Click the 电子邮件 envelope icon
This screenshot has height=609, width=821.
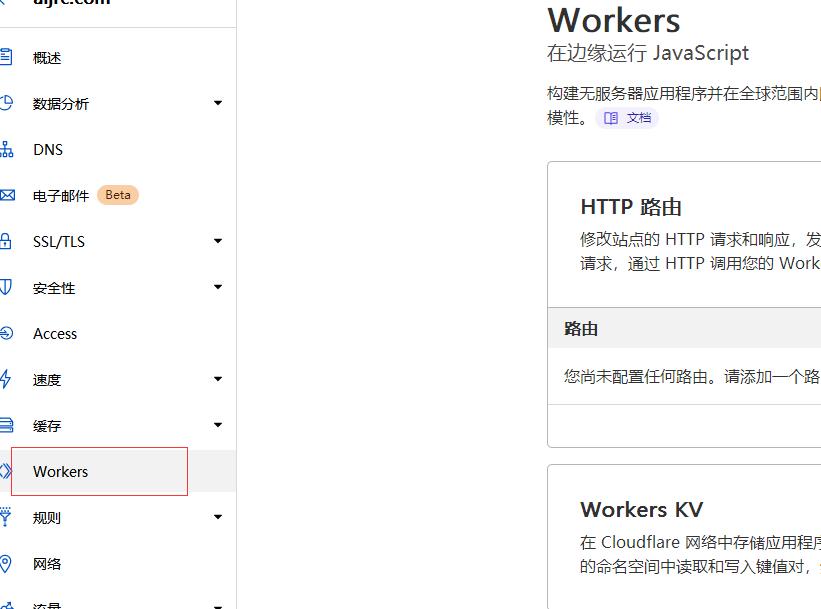(x=7, y=195)
